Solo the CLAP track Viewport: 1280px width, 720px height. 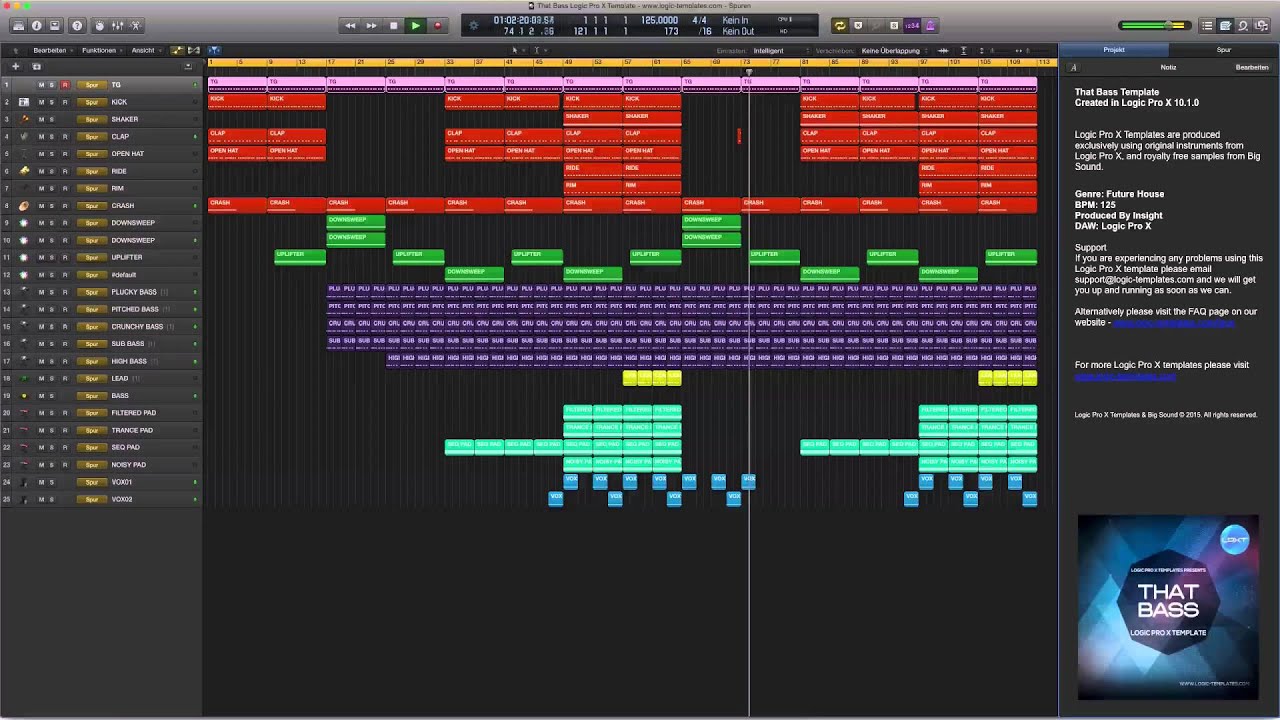53,137
